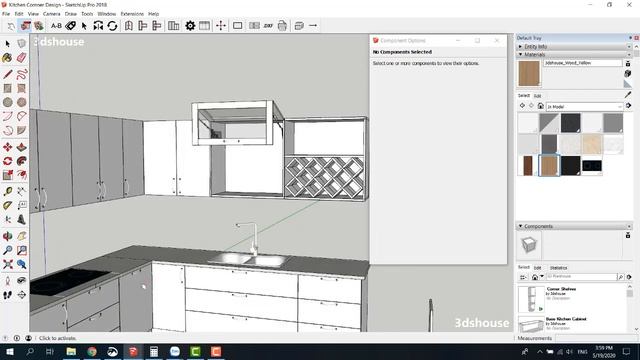Select the black material swatch in bottom row

click(x=570, y=165)
